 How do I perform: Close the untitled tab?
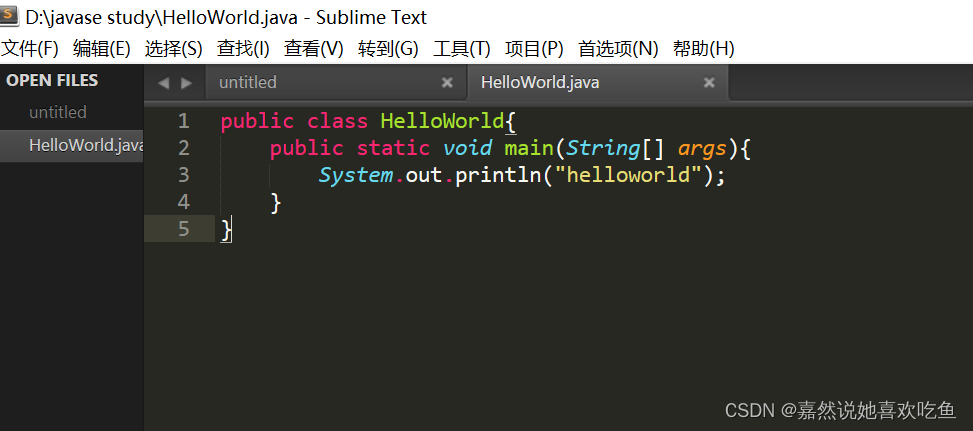447,82
